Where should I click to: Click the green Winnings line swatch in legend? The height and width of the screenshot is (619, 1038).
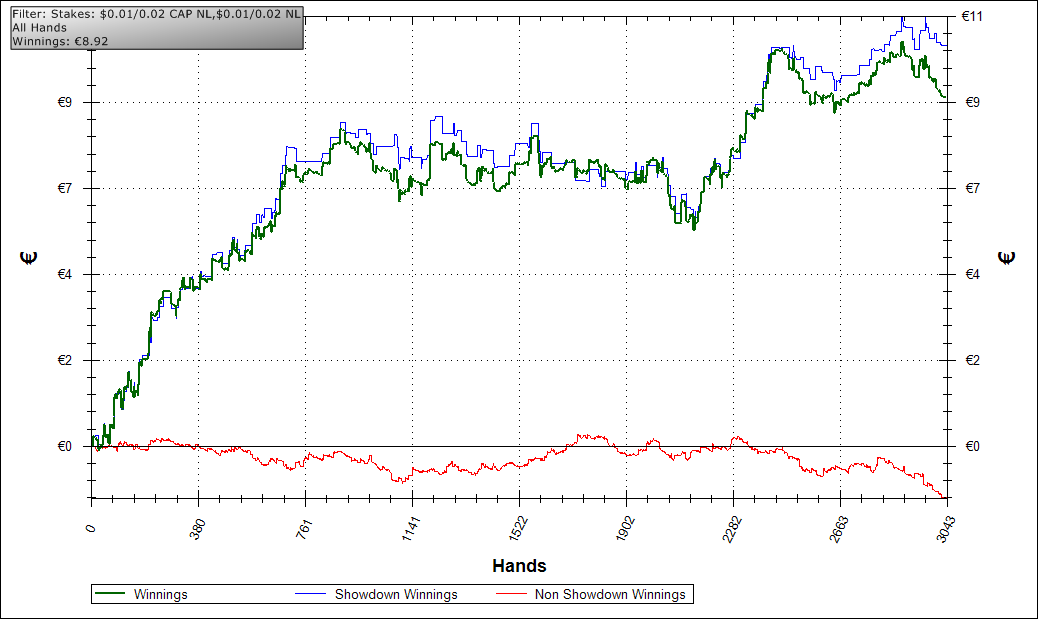click(113, 594)
